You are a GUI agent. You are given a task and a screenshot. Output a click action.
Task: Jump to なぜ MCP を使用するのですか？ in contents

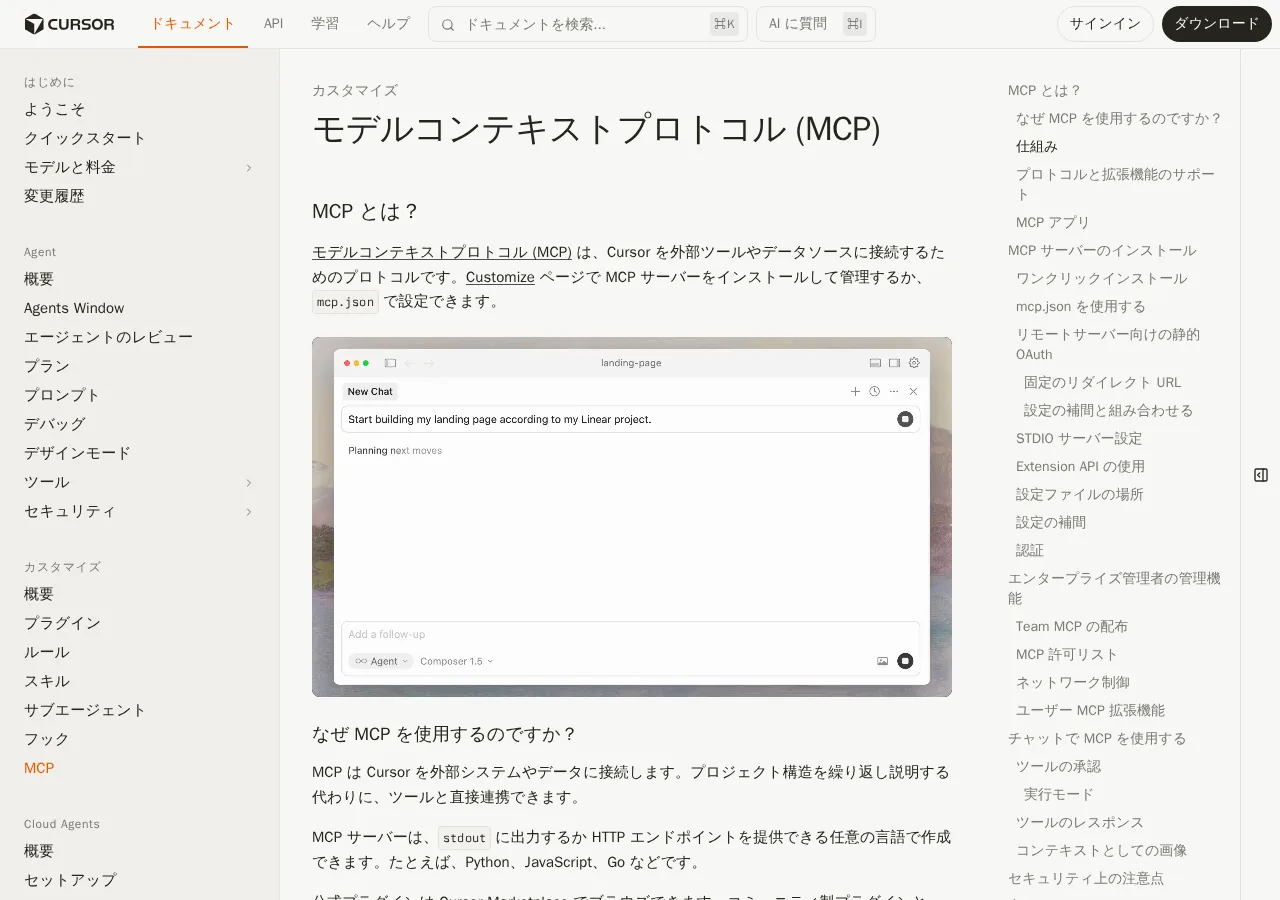pos(1119,119)
